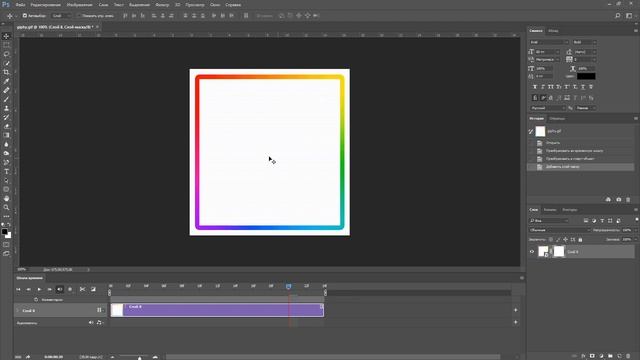The height and width of the screenshot is (360, 640).
Task: Click the foreground color swatch in toolbox
Action: pos(4,232)
